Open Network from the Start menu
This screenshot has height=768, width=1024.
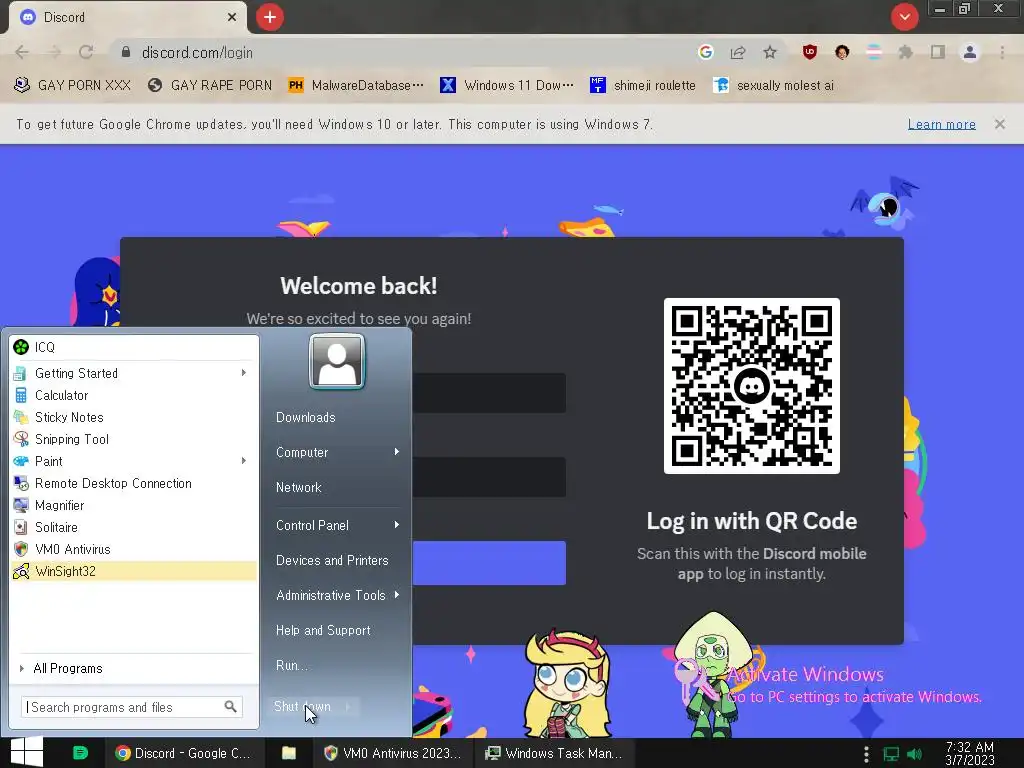[x=298, y=487]
